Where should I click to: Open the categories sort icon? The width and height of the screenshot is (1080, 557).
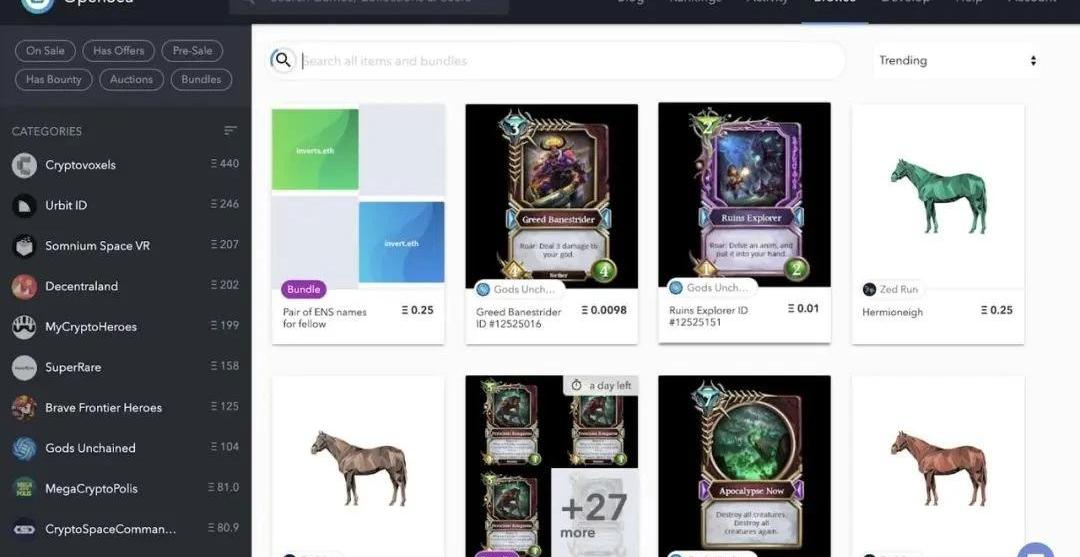(x=230, y=131)
